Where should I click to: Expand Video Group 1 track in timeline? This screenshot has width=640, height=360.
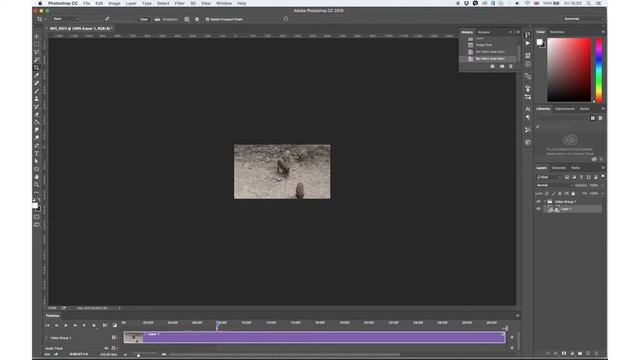46,338
